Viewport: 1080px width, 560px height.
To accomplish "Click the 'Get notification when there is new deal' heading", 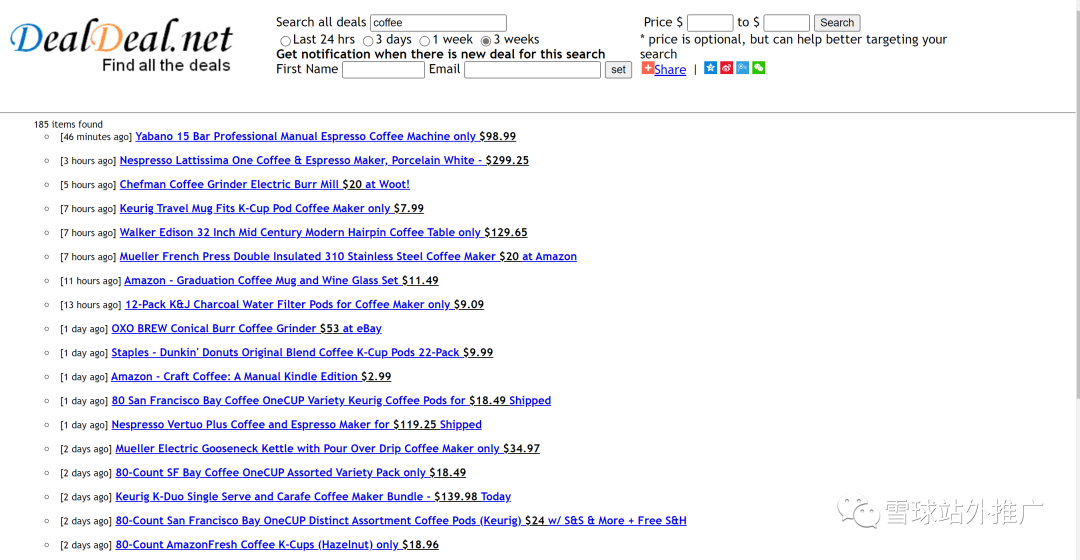I will point(441,54).
